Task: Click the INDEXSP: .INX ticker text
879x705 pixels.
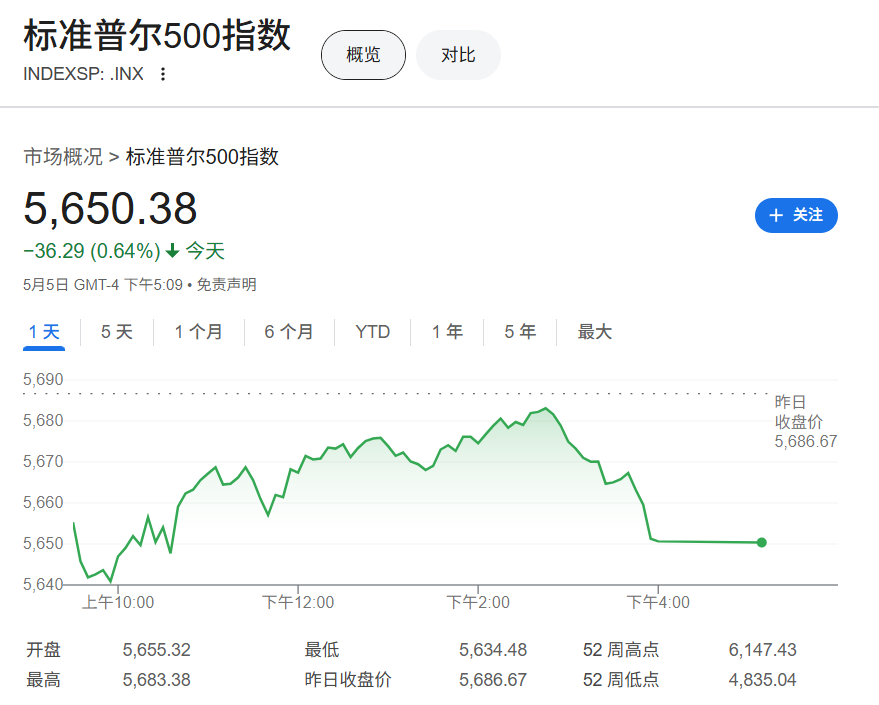Action: click(84, 74)
